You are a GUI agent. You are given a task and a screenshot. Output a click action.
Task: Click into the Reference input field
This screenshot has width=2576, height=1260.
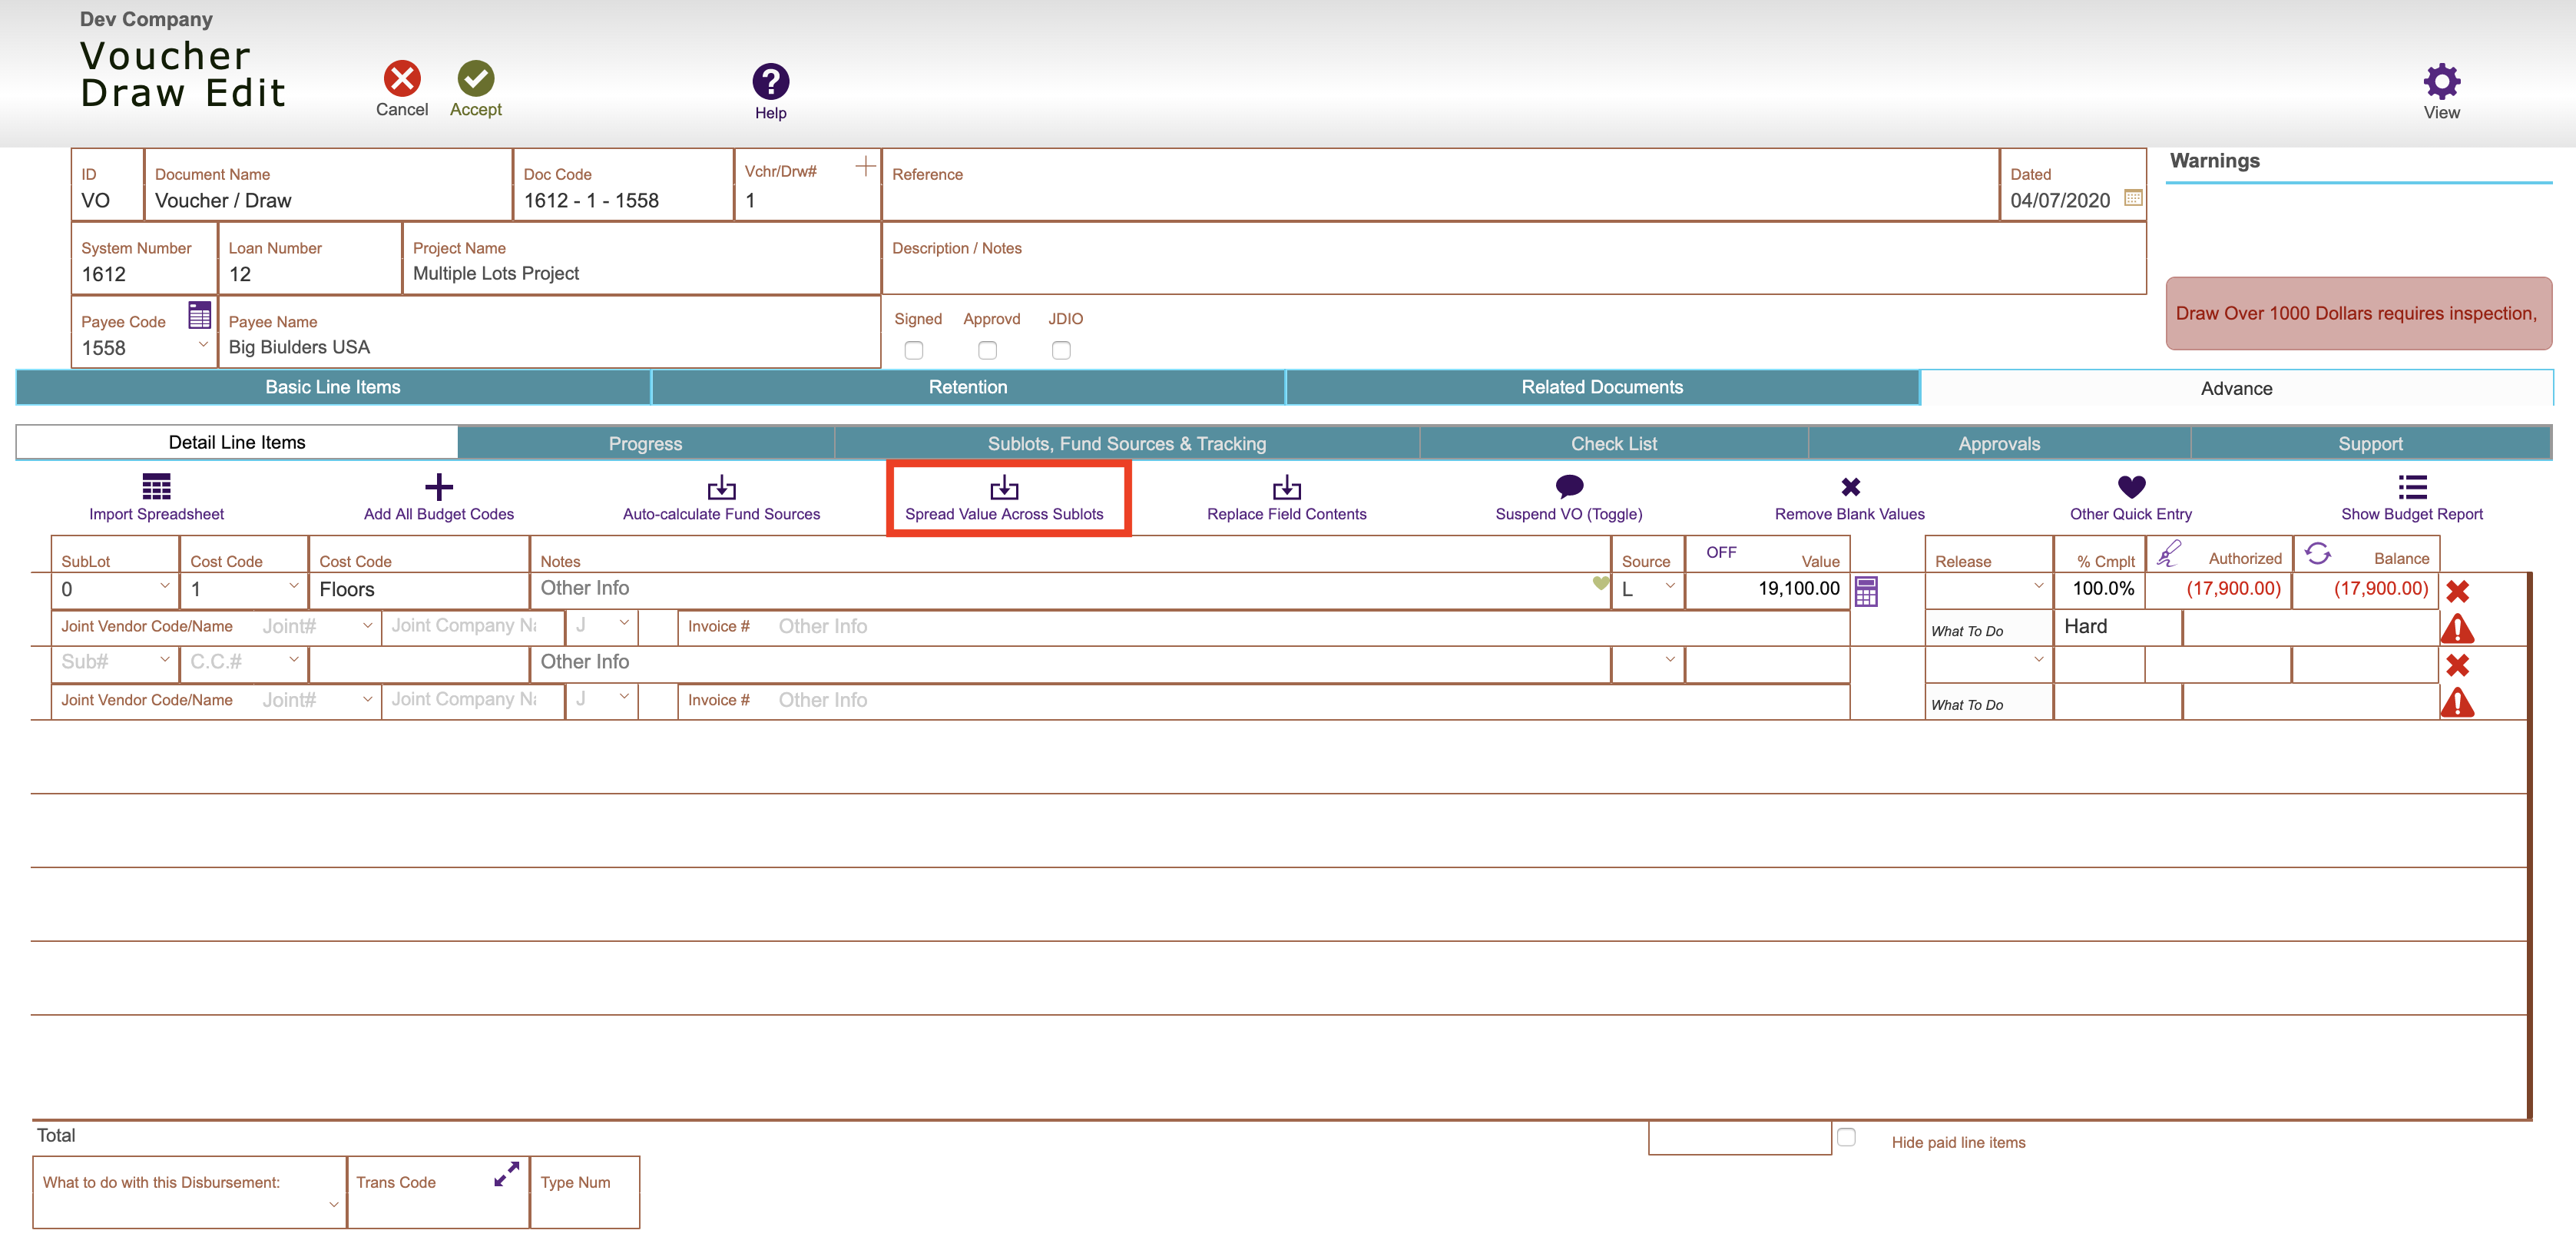1439,200
